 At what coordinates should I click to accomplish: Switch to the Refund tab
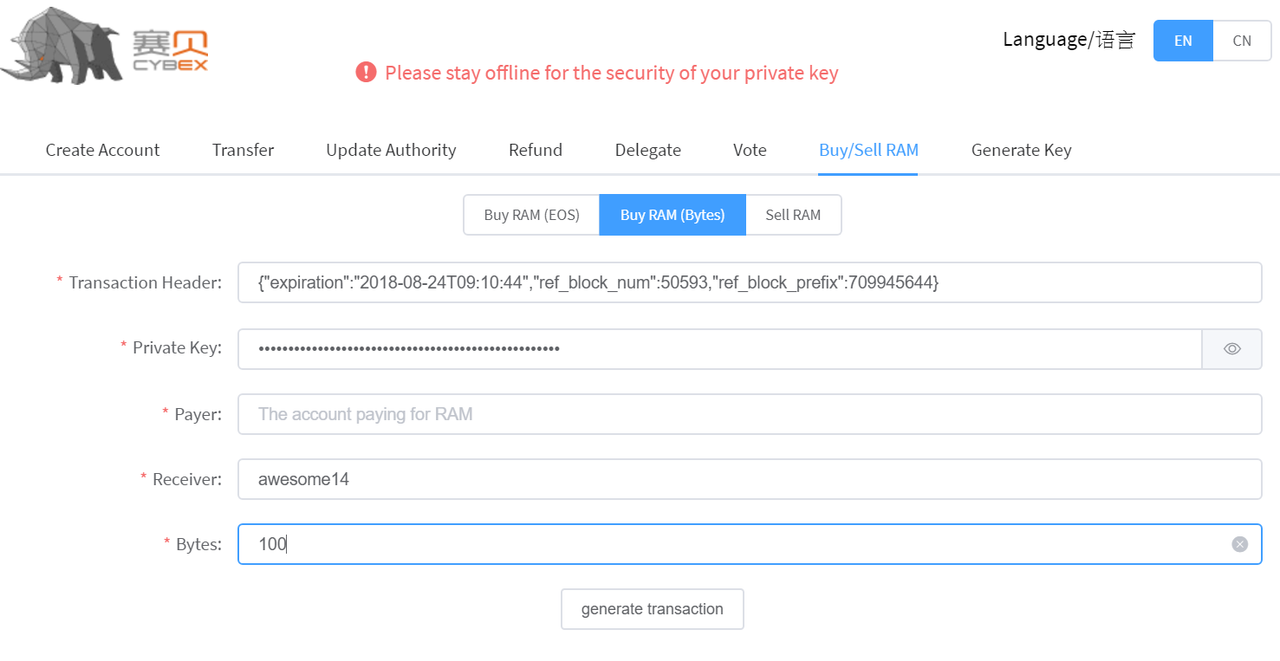click(x=535, y=150)
